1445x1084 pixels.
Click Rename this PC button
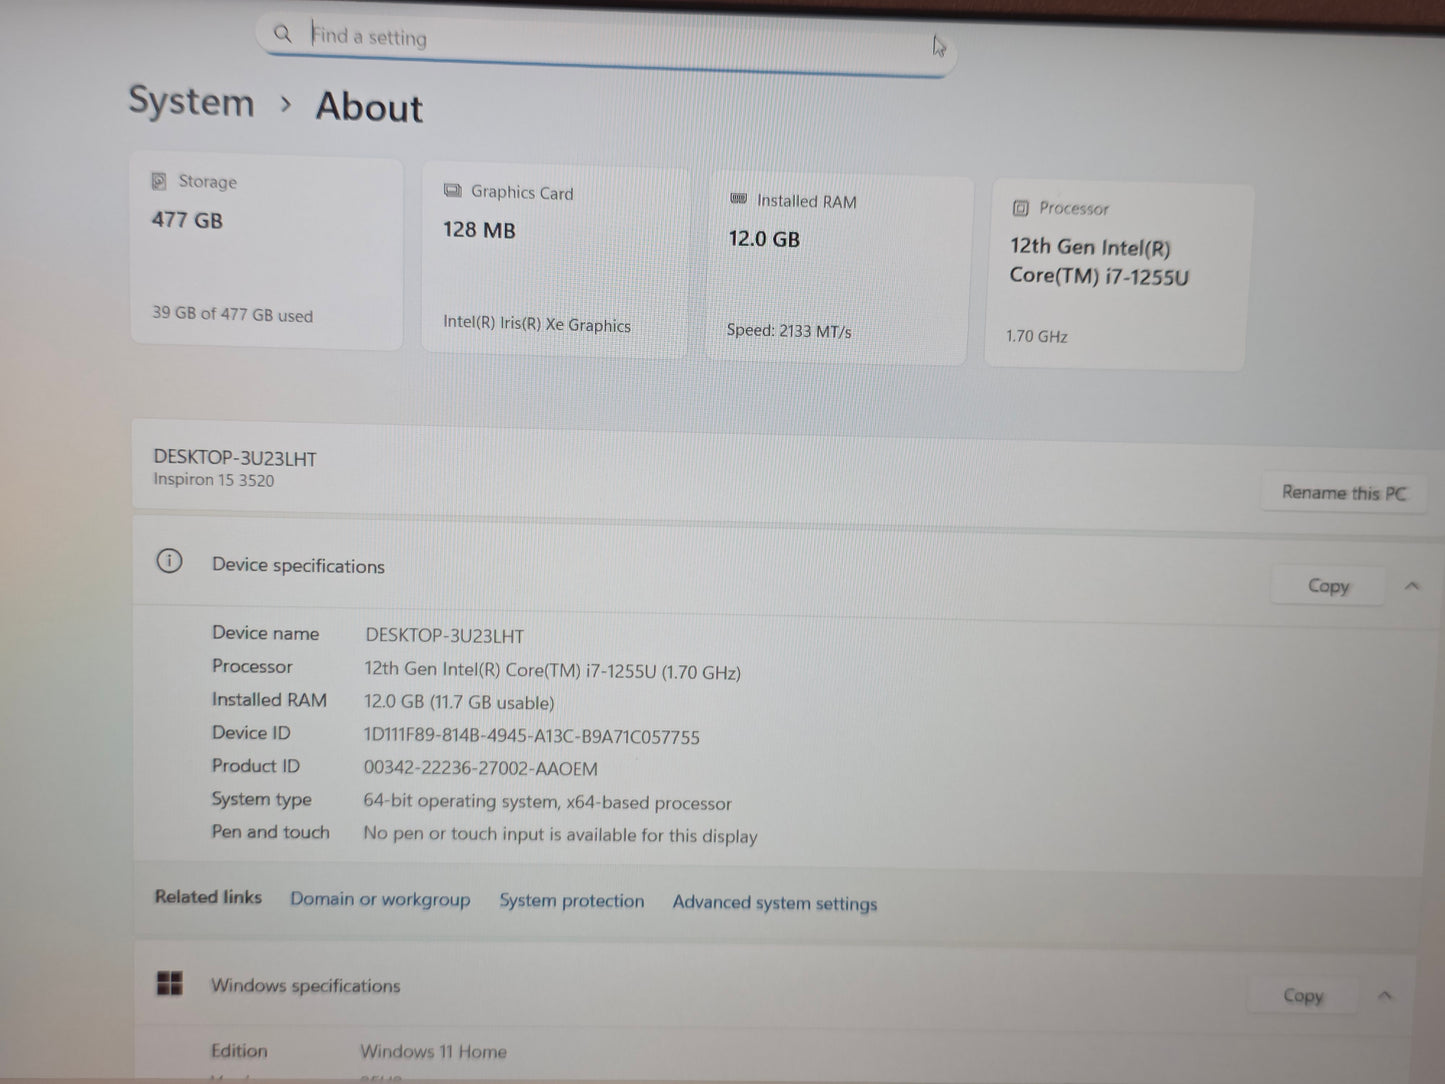[1343, 492]
